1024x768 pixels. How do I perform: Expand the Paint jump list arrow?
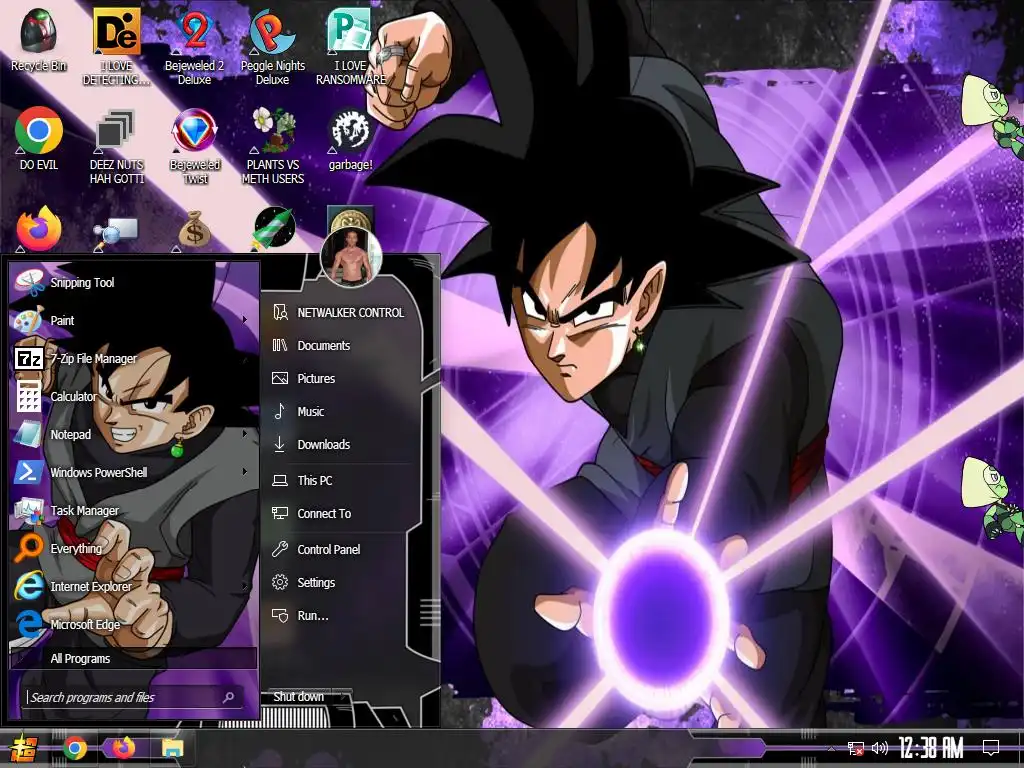click(245, 320)
